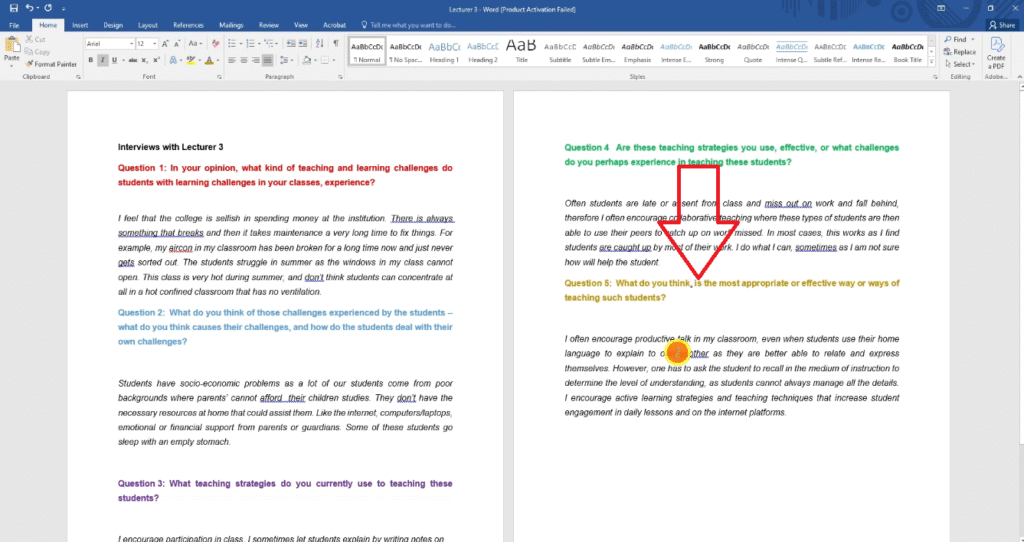Click the Undo arrow icon
The height and width of the screenshot is (542, 1024).
point(31,8)
